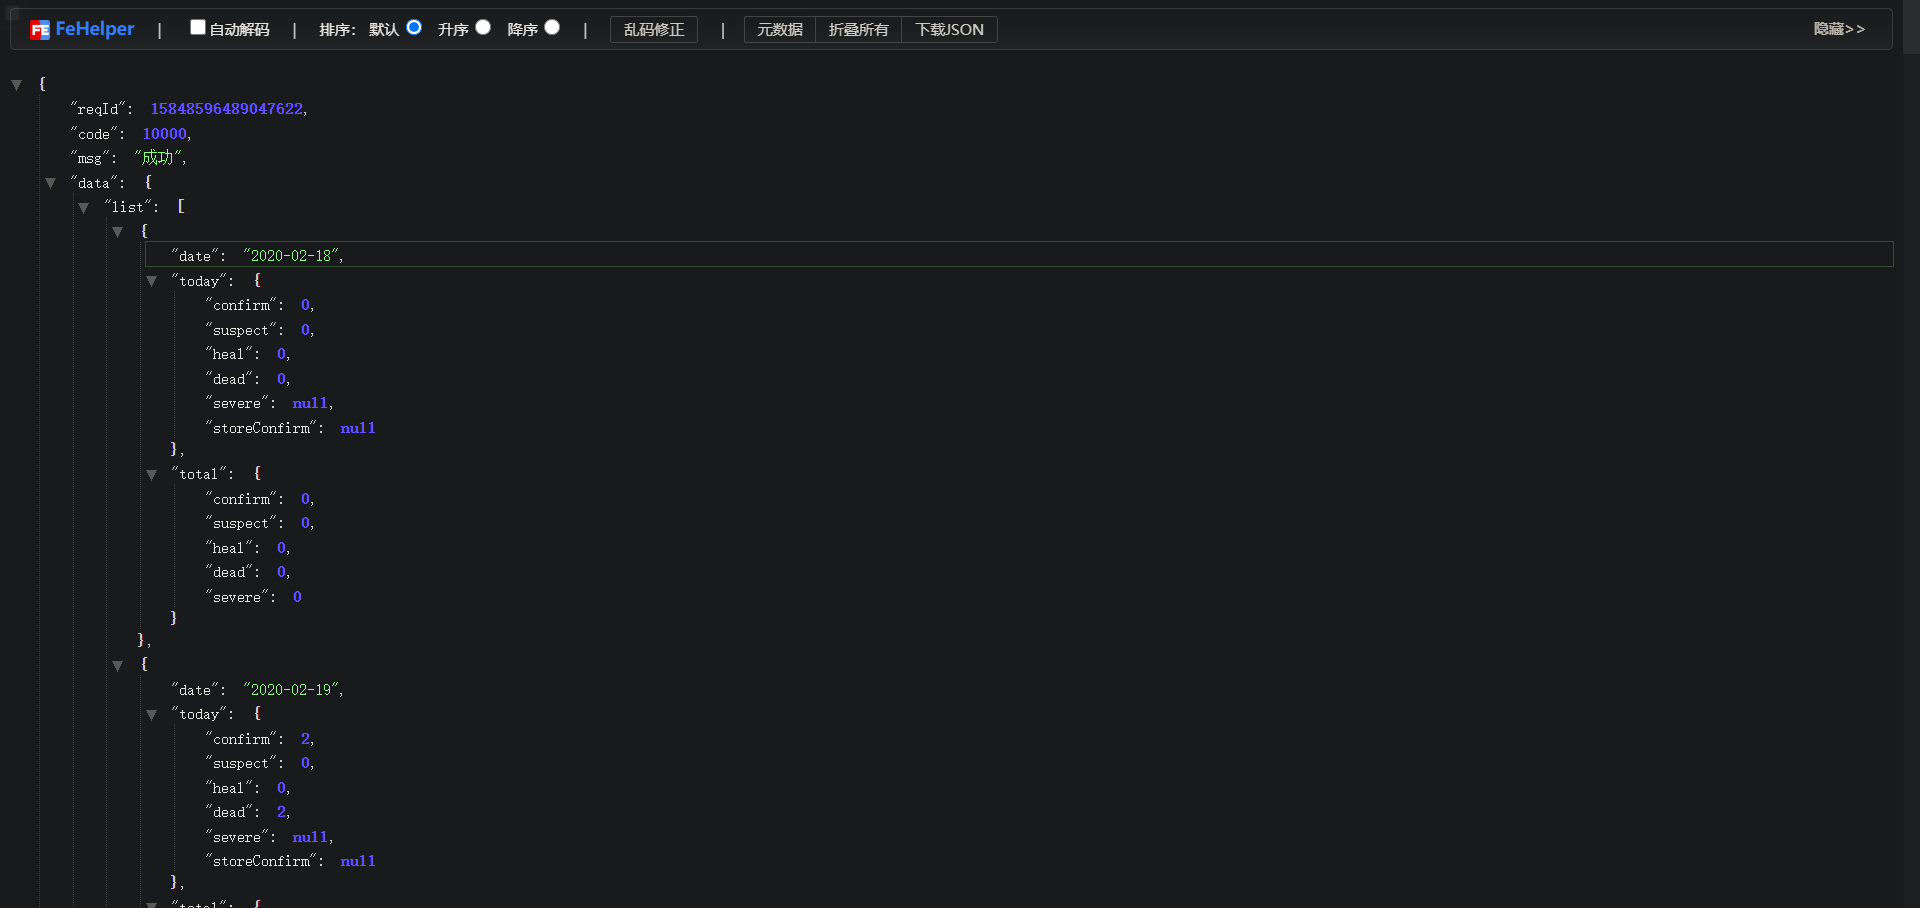Click "confirm" value 2 under 2020-02-19
This screenshot has height=908, width=1920.
pyautogui.click(x=305, y=739)
